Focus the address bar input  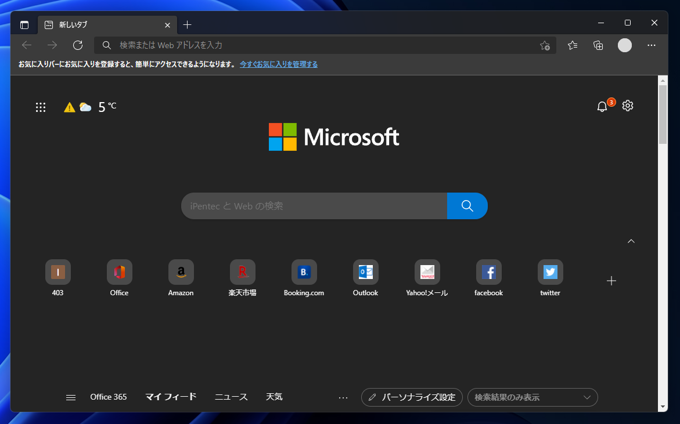tap(325, 45)
